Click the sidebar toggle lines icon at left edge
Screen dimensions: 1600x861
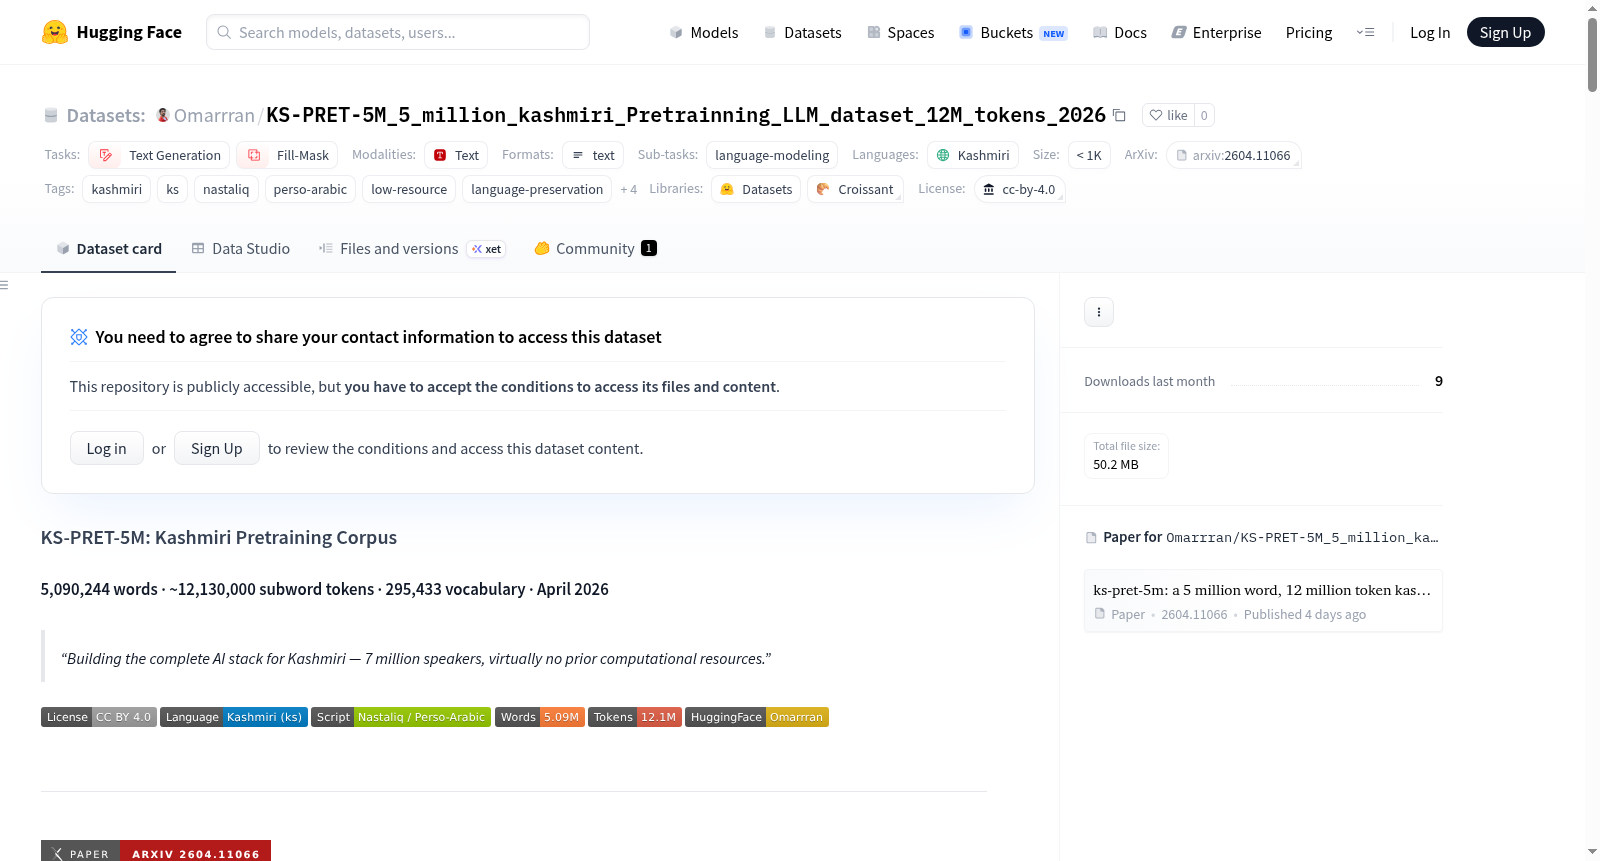pos(4,285)
